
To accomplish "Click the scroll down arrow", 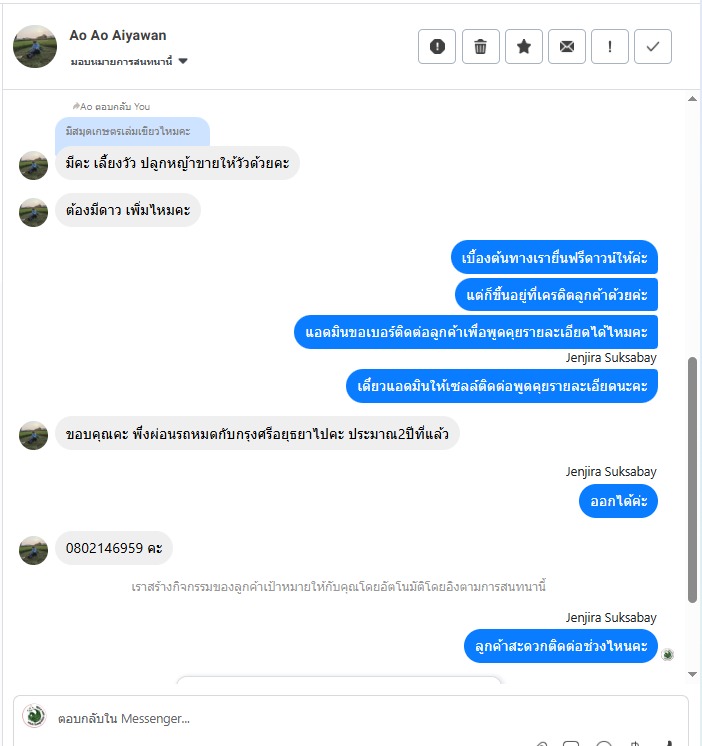I will [x=692, y=674].
